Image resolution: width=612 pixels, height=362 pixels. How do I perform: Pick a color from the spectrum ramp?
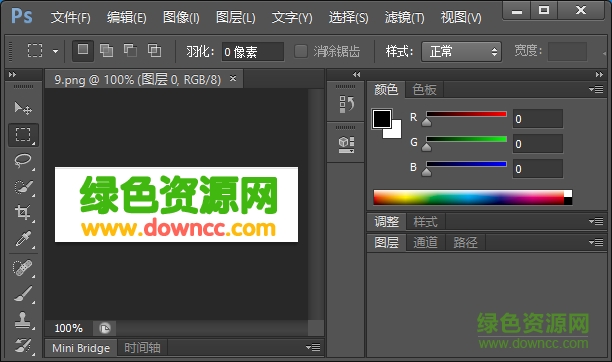473,198
